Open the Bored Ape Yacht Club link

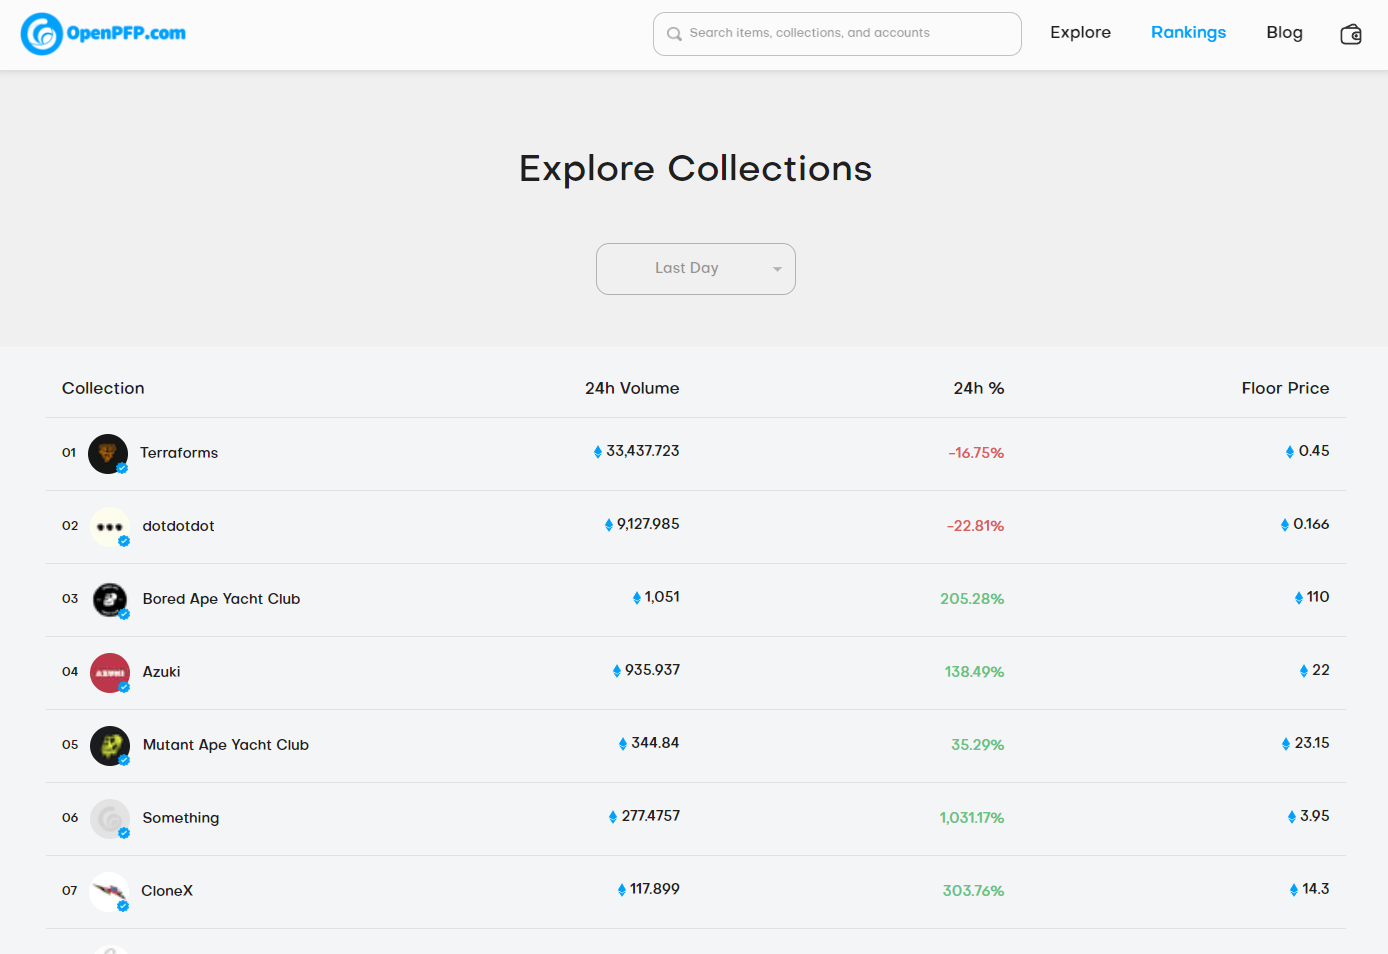(221, 599)
